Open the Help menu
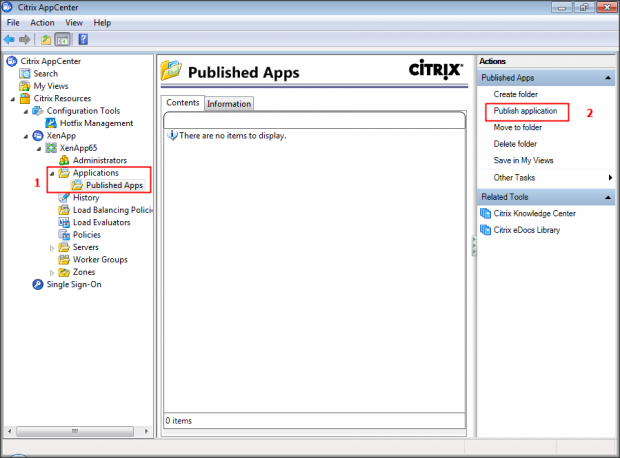The width and height of the screenshot is (620, 458). click(102, 23)
